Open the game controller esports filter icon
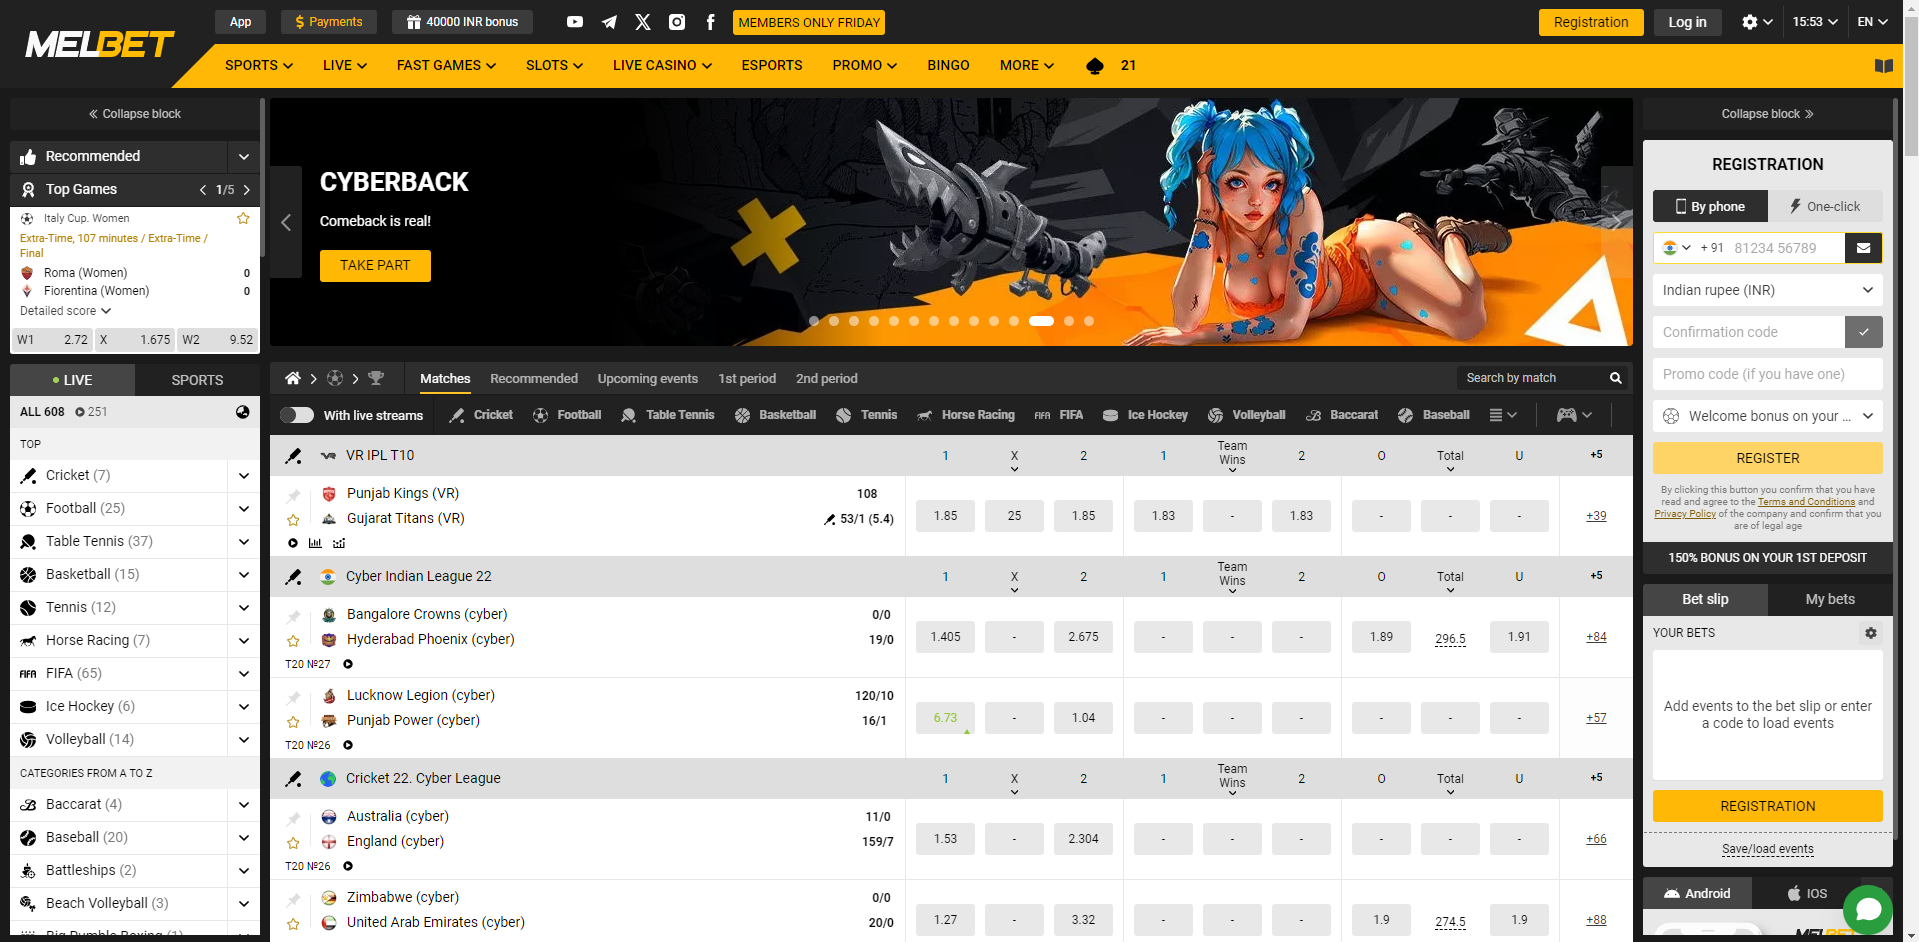This screenshot has width=1919, height=942. (1566, 415)
